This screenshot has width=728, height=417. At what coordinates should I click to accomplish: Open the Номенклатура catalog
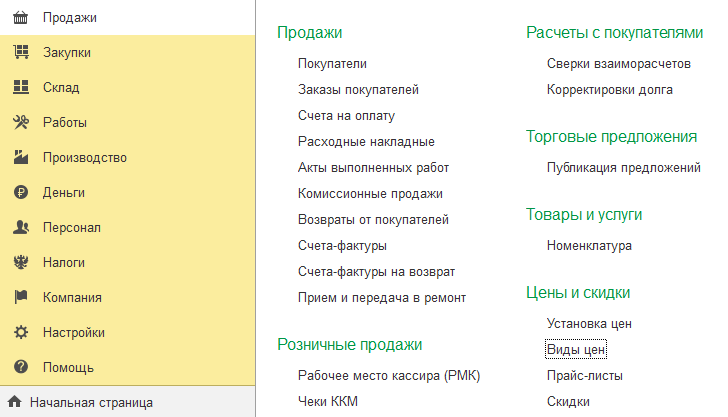(589, 246)
